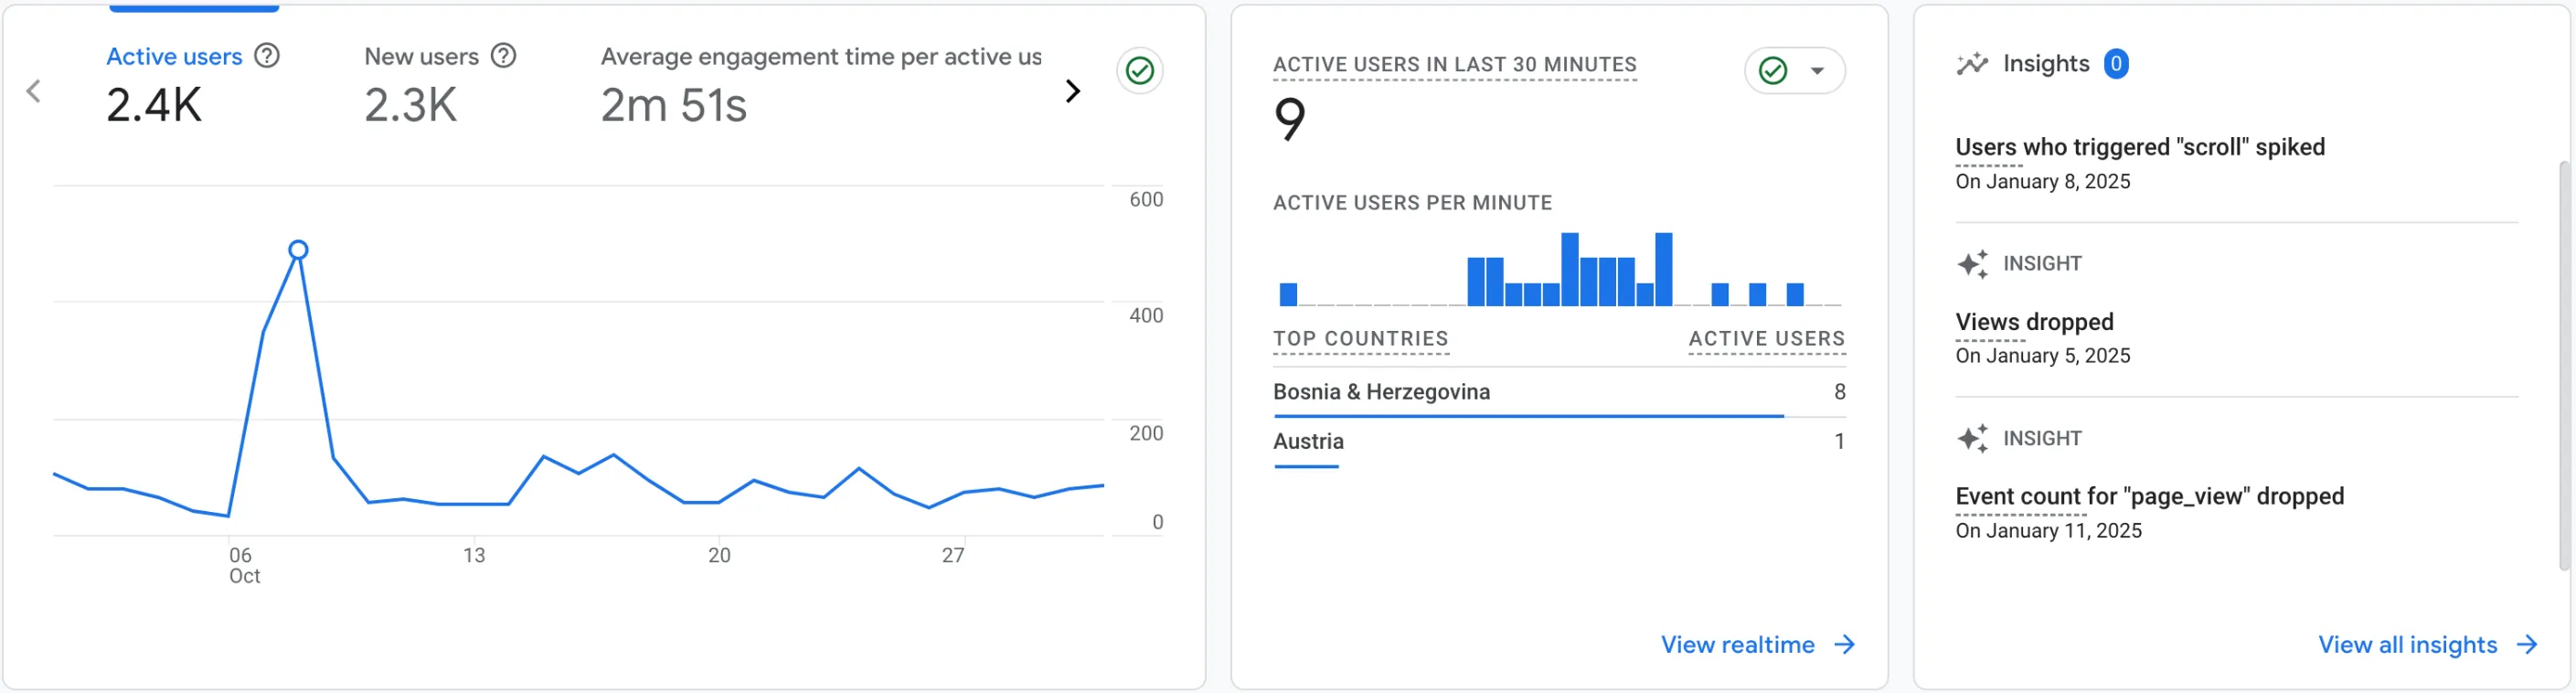
Task: Click the help icon beside Active users
Action: point(267,56)
